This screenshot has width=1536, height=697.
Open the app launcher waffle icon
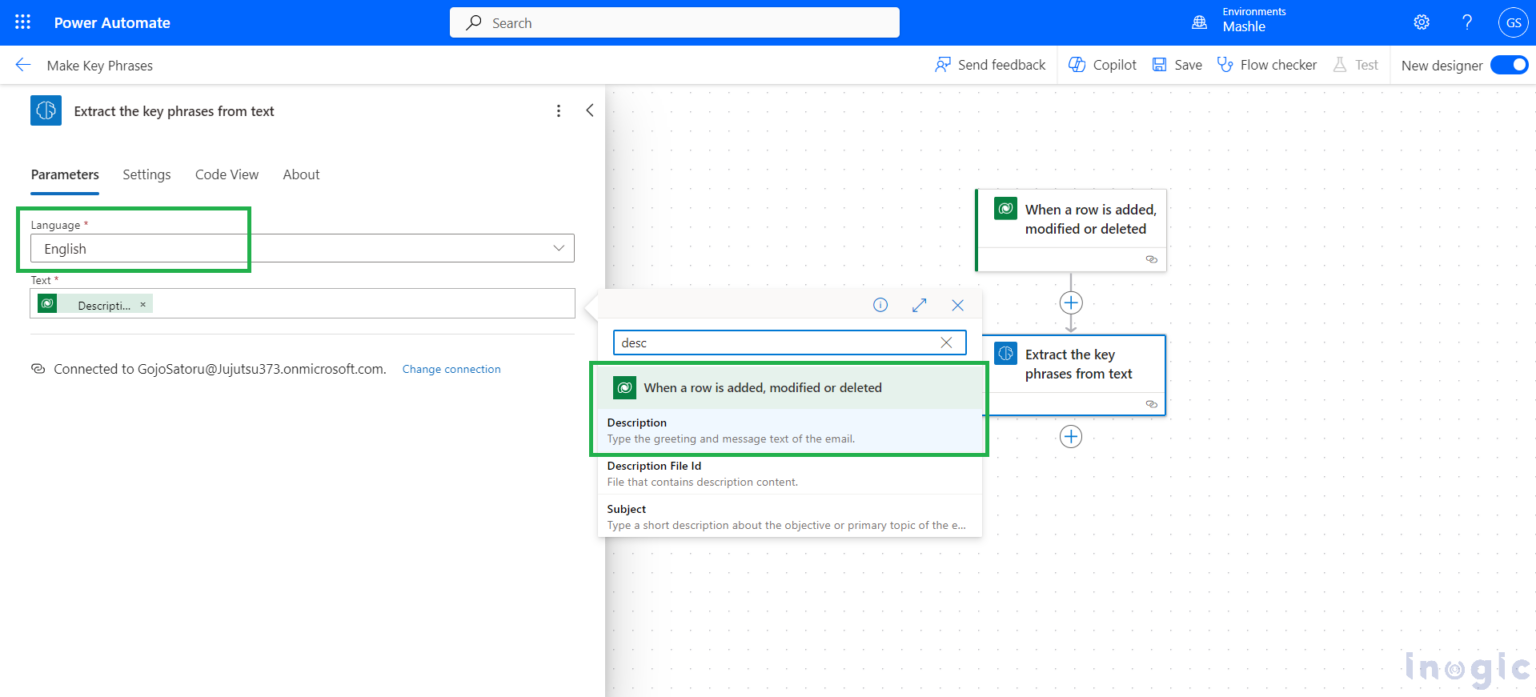(23, 22)
